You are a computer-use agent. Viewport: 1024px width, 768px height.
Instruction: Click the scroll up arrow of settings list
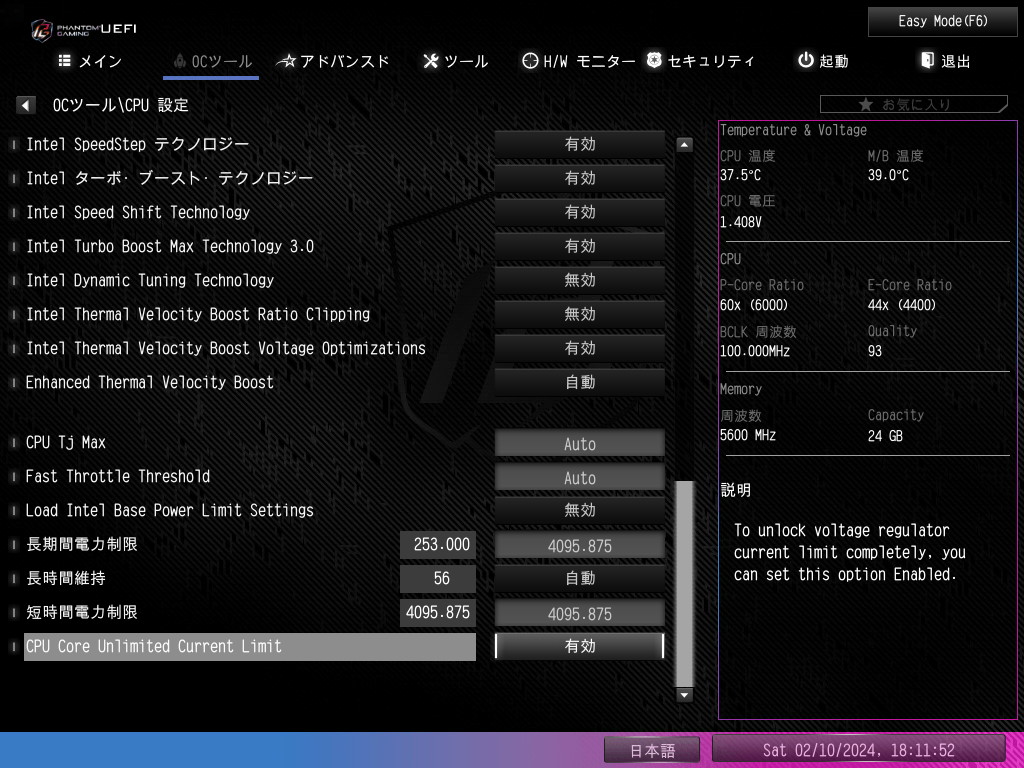[684, 144]
